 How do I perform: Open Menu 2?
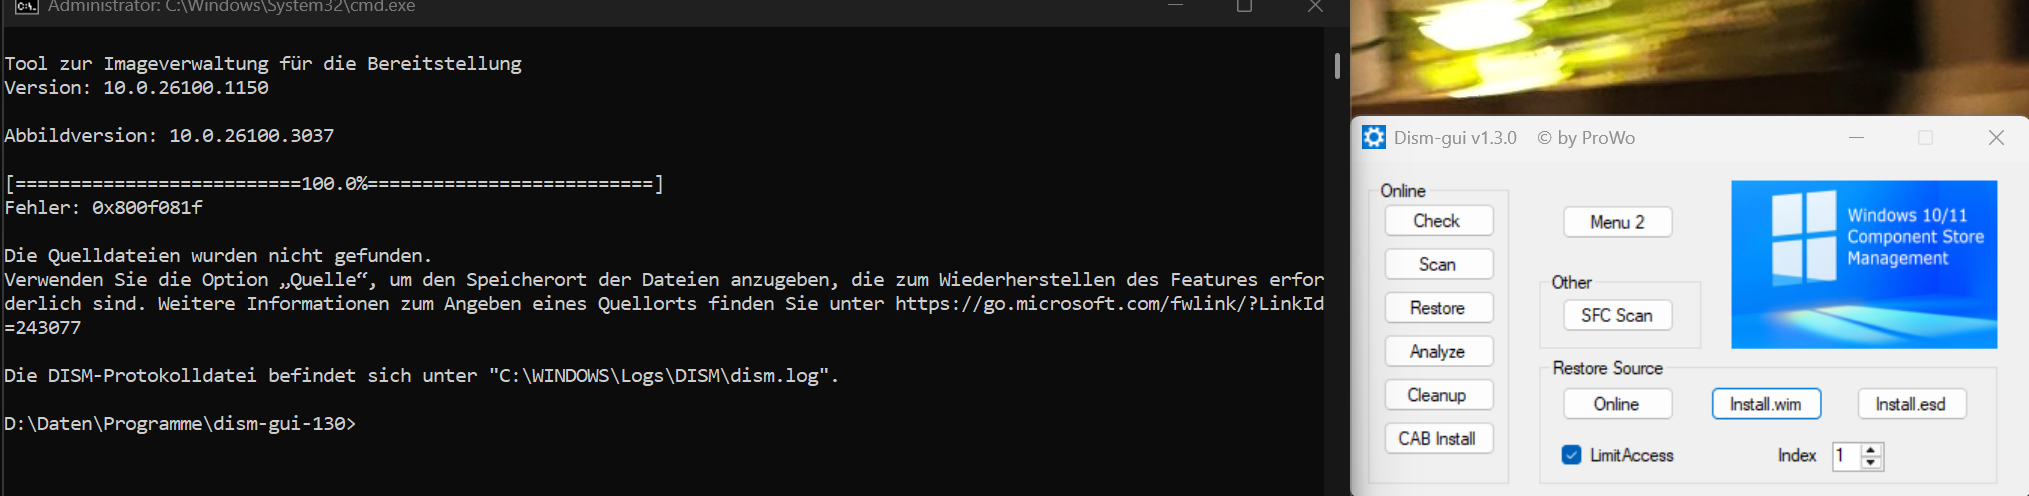1617,222
